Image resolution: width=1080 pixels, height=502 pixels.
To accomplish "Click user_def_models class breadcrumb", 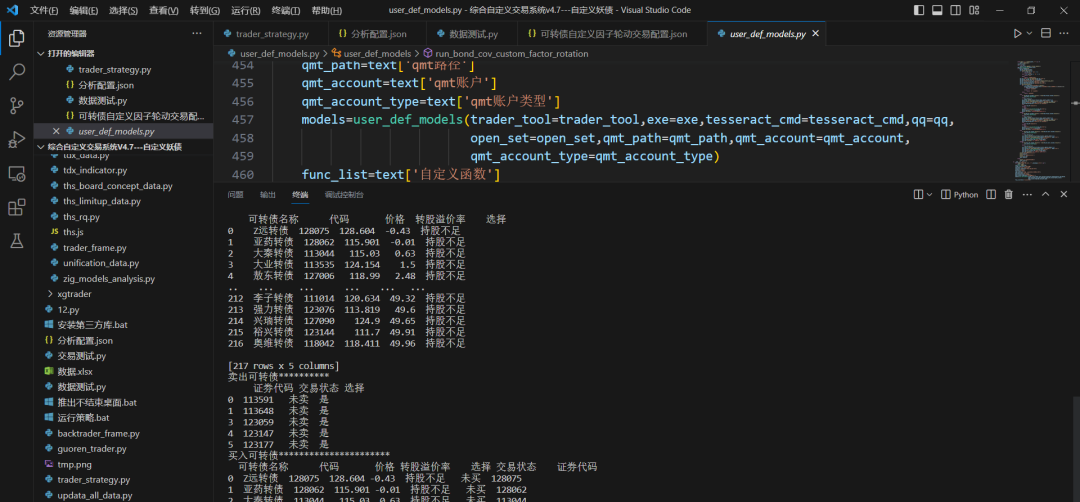I will tap(372, 53).
